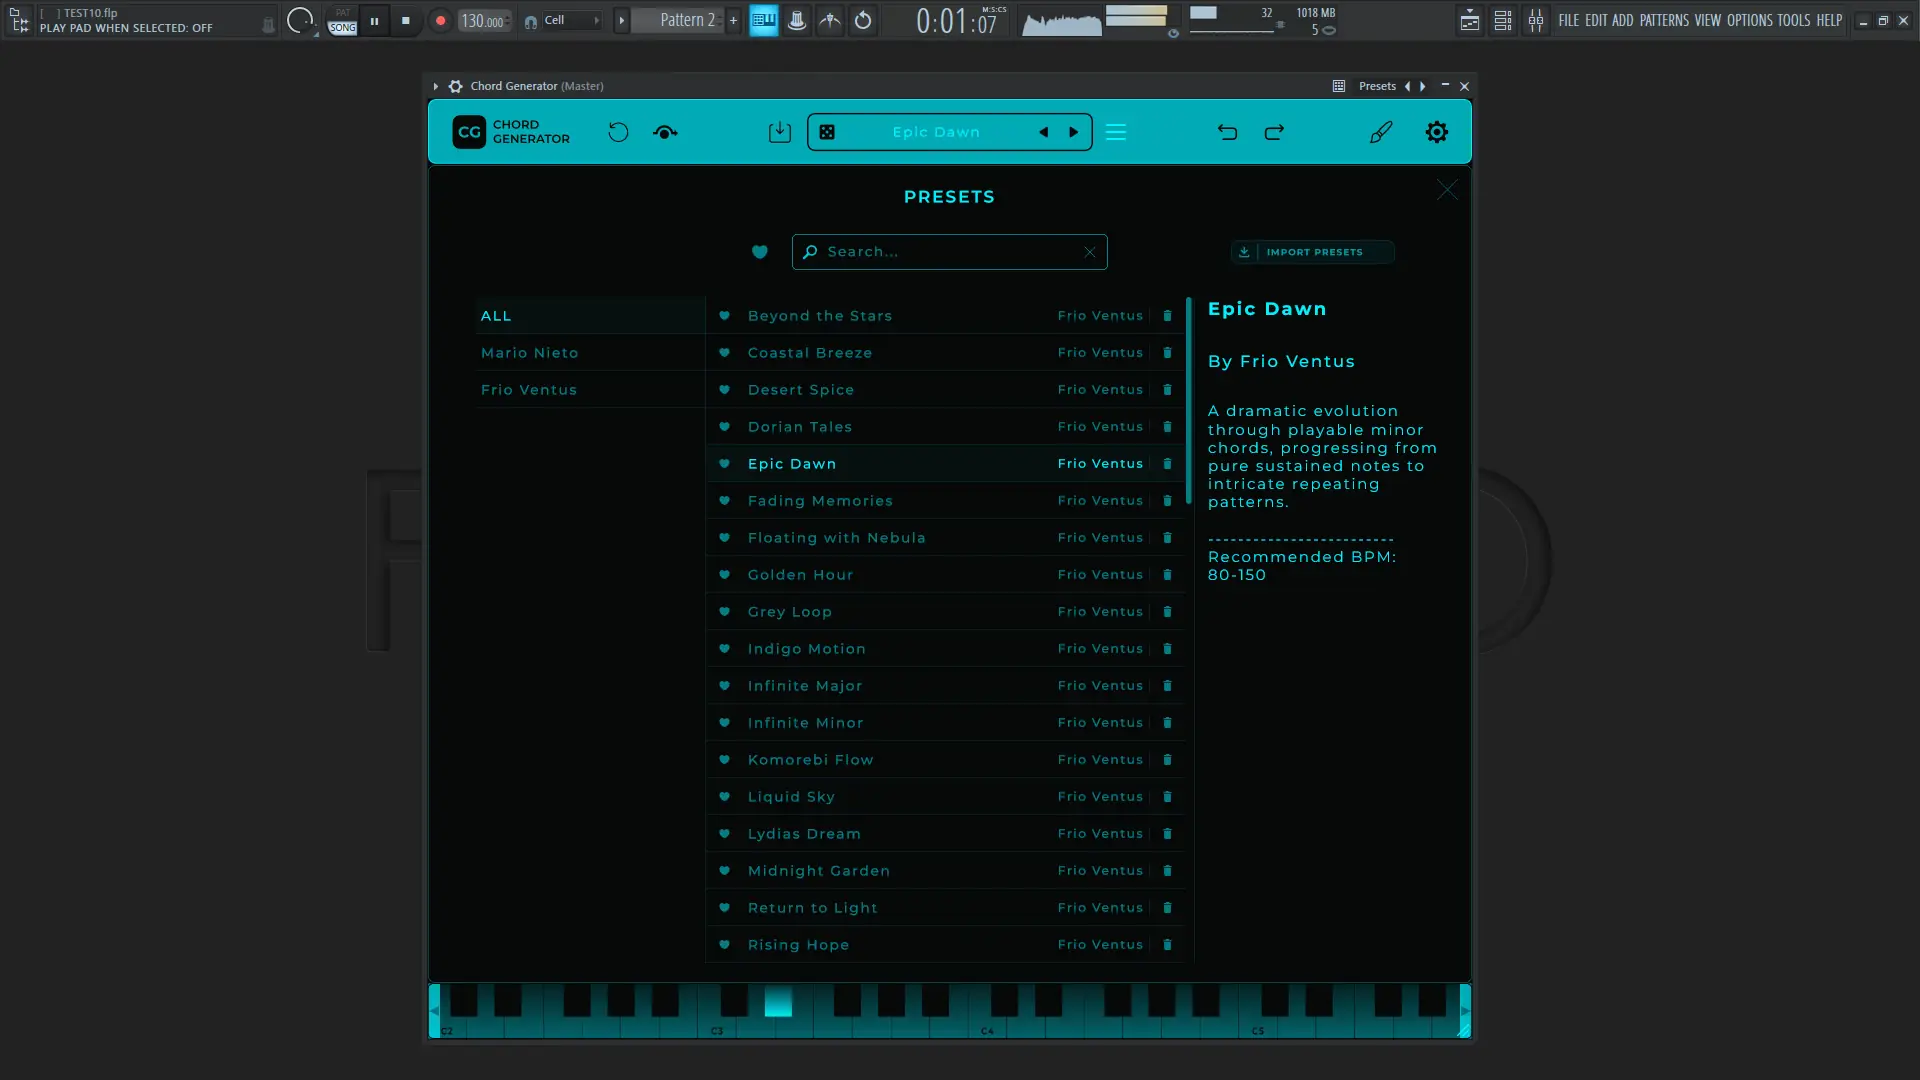This screenshot has height=1080, width=1920.
Task: Open the hamburger menu next to Epic Dawn
Action: (1116, 131)
